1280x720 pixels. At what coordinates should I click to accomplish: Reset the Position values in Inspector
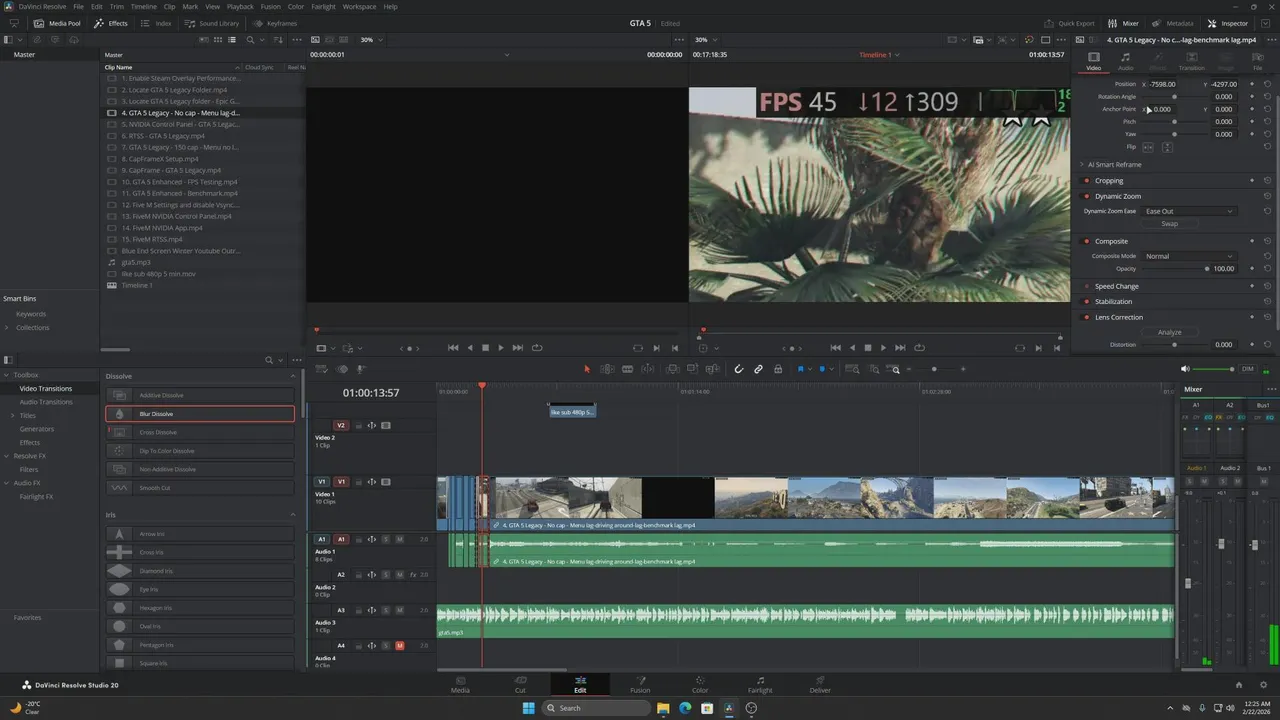coord(1267,84)
